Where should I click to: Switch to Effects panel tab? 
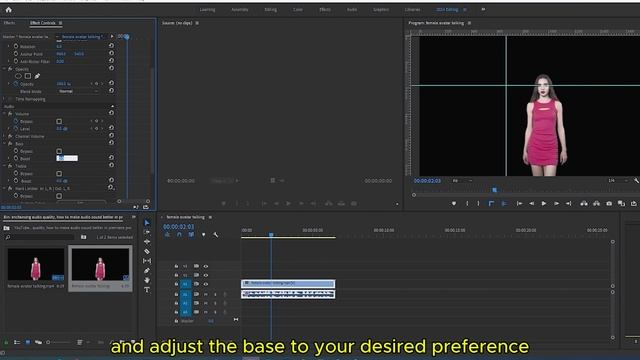(x=9, y=23)
